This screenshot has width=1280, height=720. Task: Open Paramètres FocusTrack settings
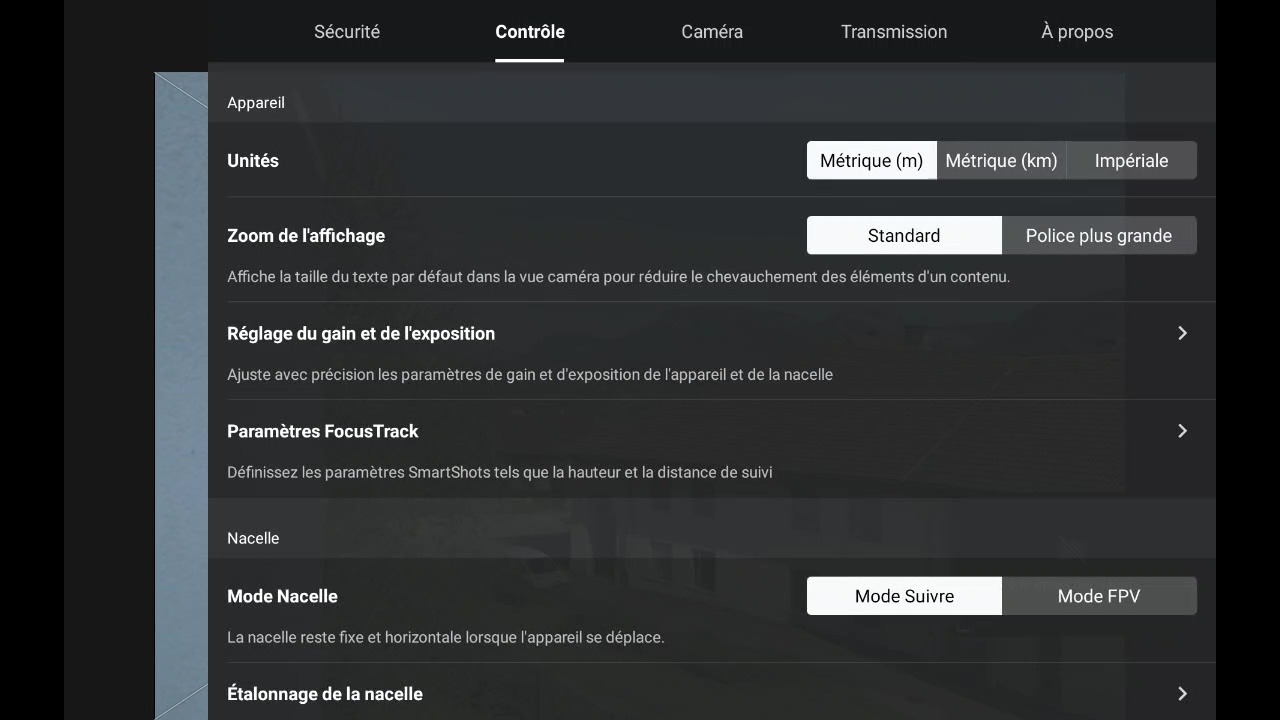point(712,449)
